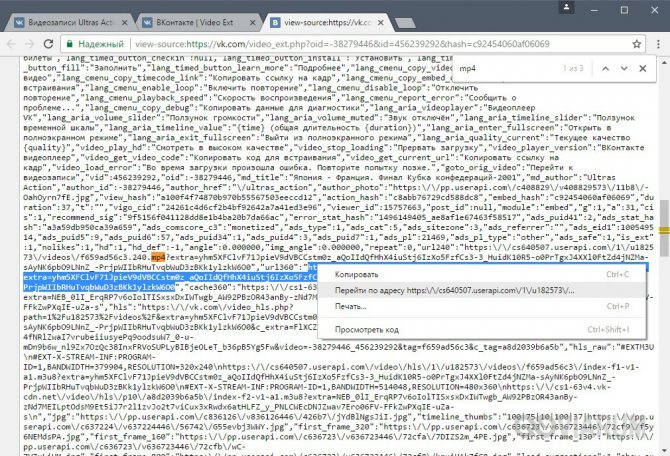Click the green secure lock icon
670x456 pixels.
[x=69, y=44]
